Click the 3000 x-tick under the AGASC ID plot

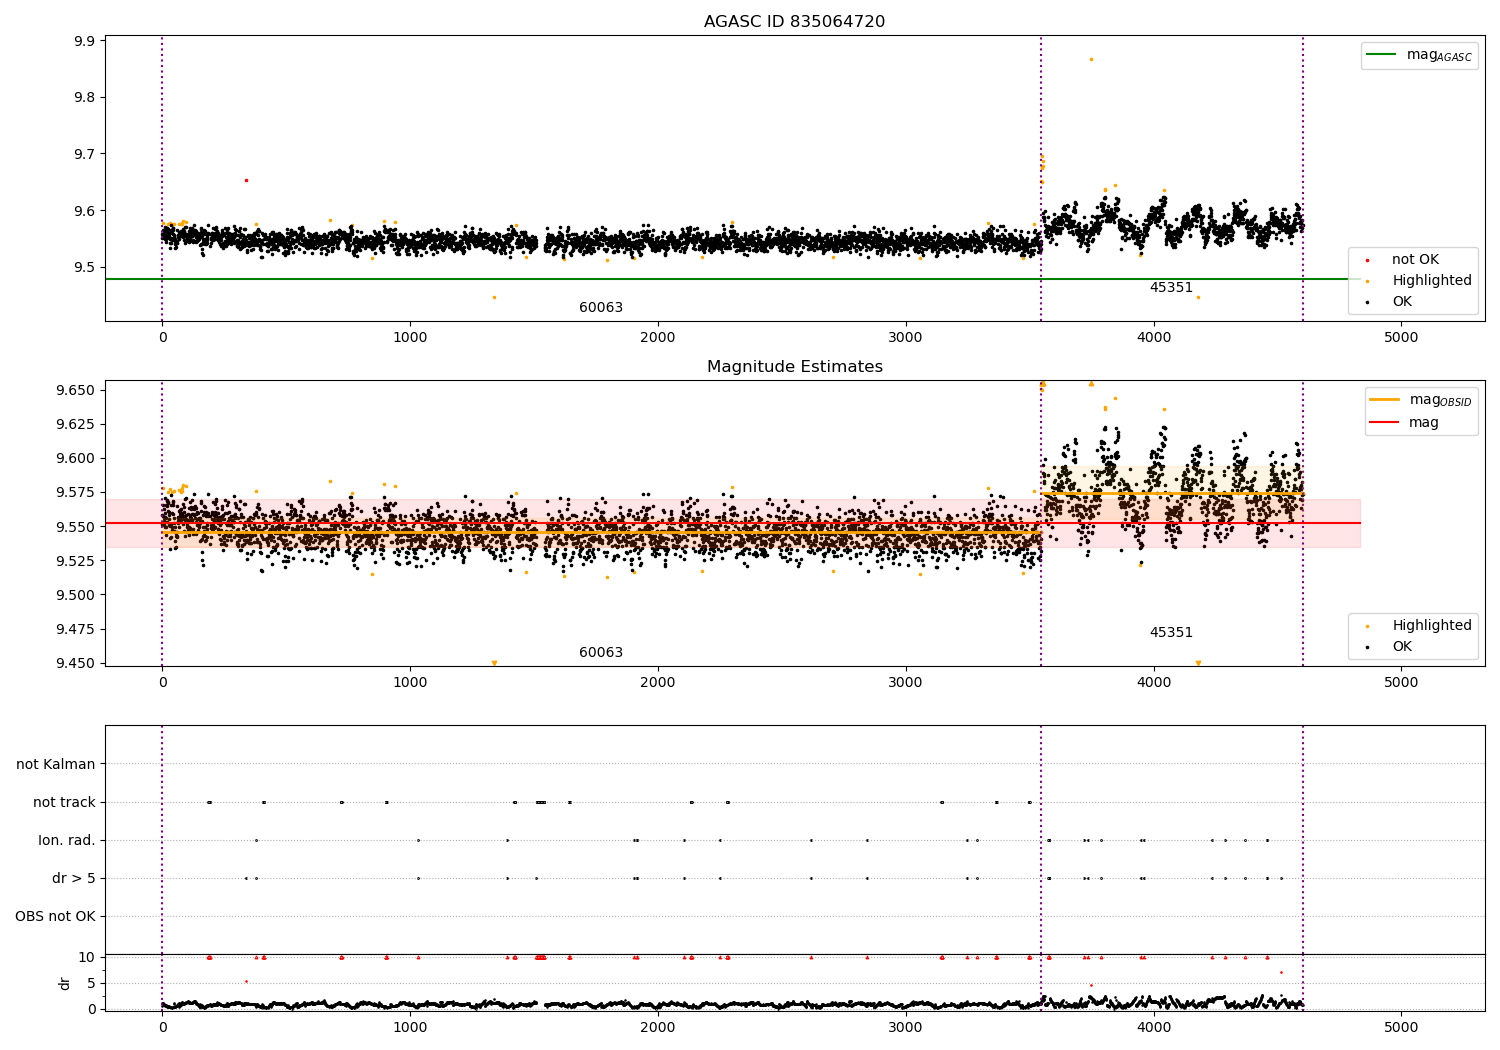[x=906, y=338]
